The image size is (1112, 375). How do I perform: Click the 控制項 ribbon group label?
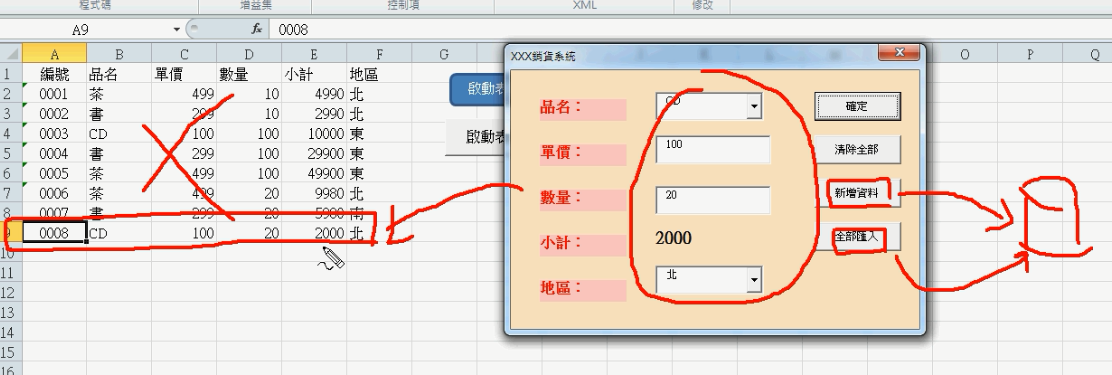click(403, 5)
